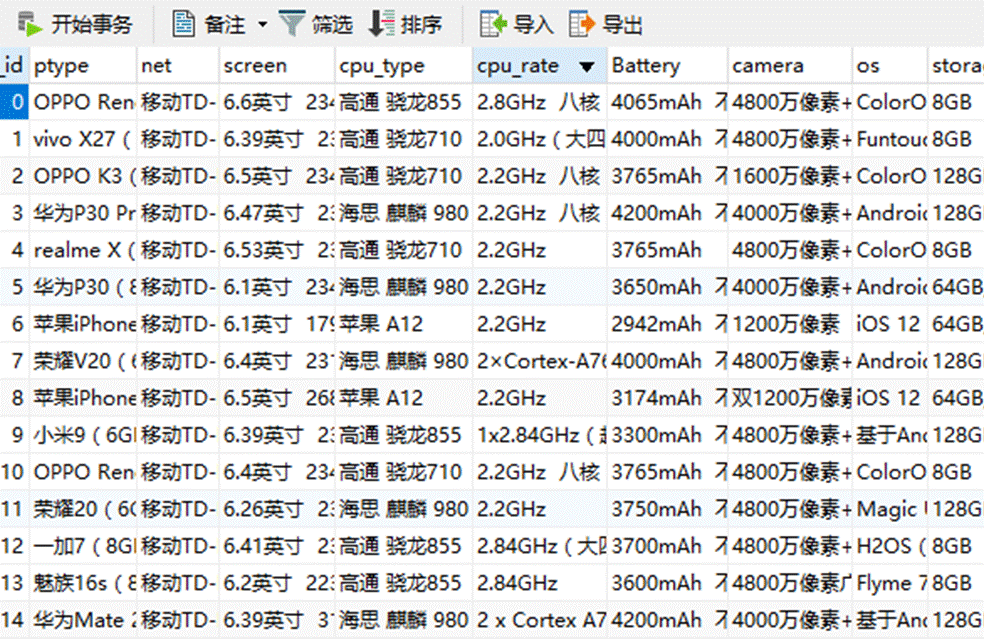Click the Memo (备注) document icon

tap(183, 24)
